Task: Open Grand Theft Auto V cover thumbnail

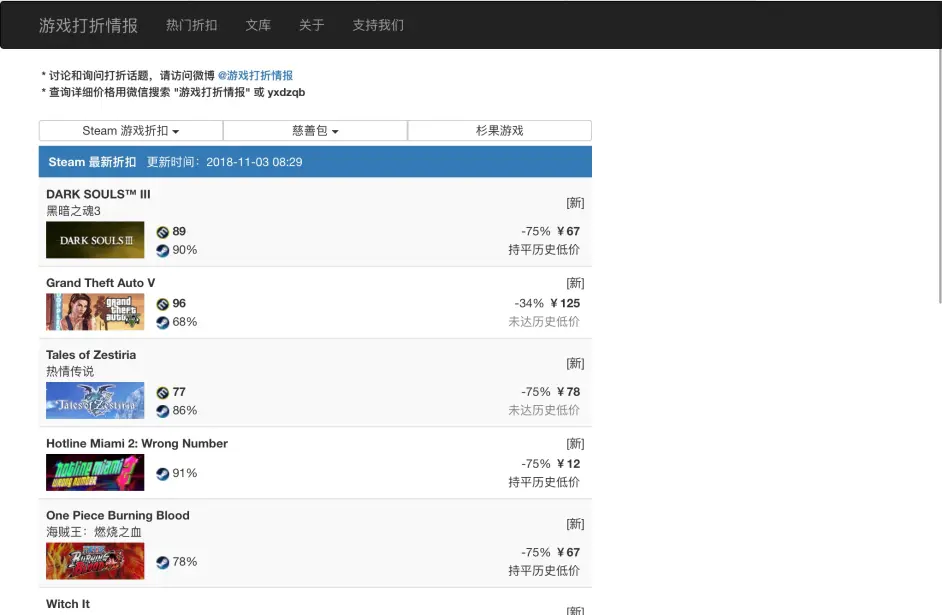Action: coord(95,312)
